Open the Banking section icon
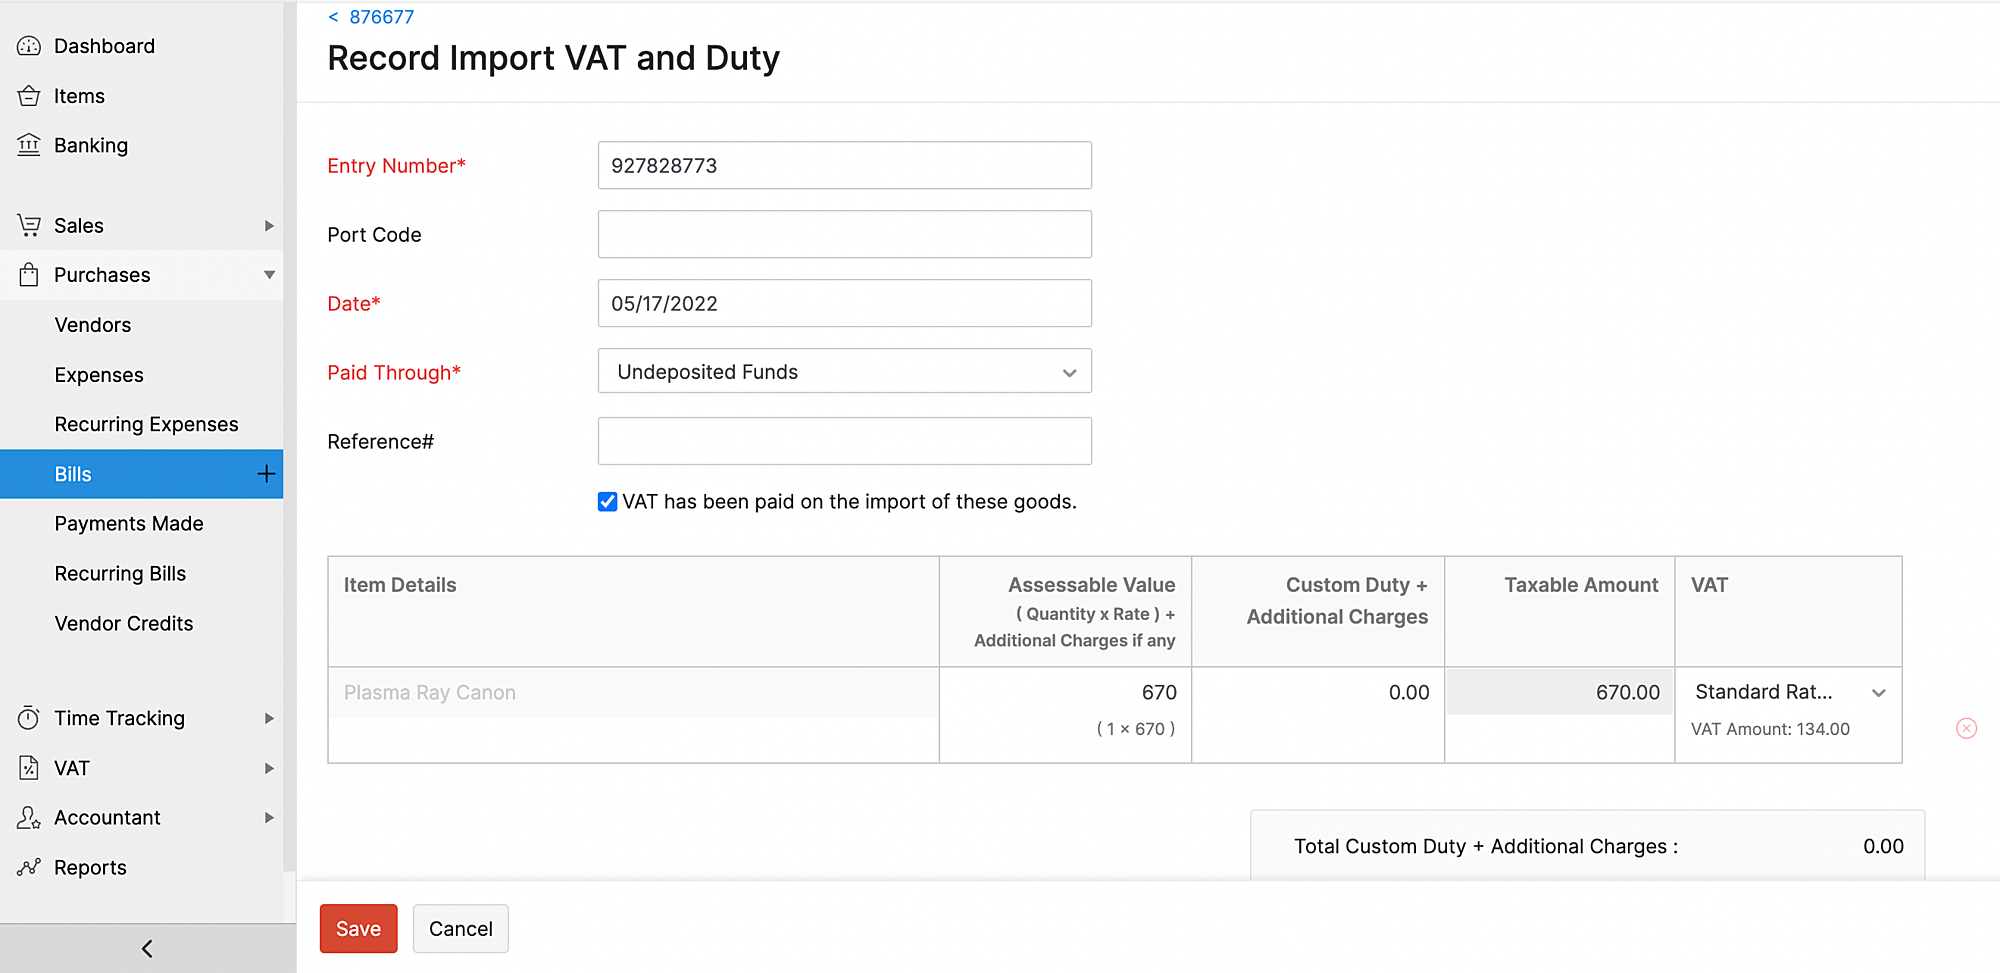2000x973 pixels. click(27, 145)
